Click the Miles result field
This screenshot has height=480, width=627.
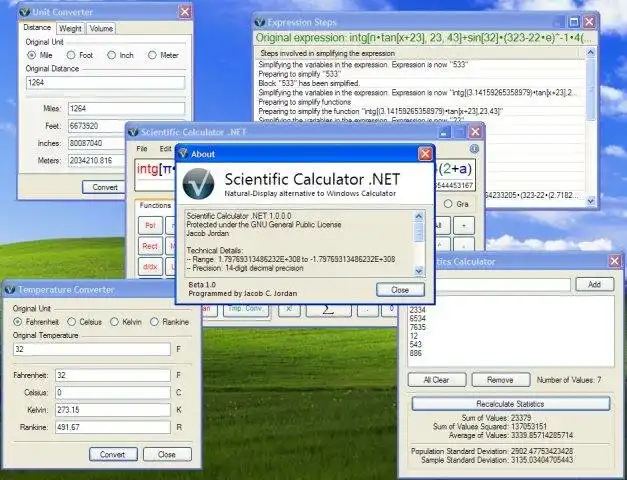pyautogui.click(x=126, y=108)
